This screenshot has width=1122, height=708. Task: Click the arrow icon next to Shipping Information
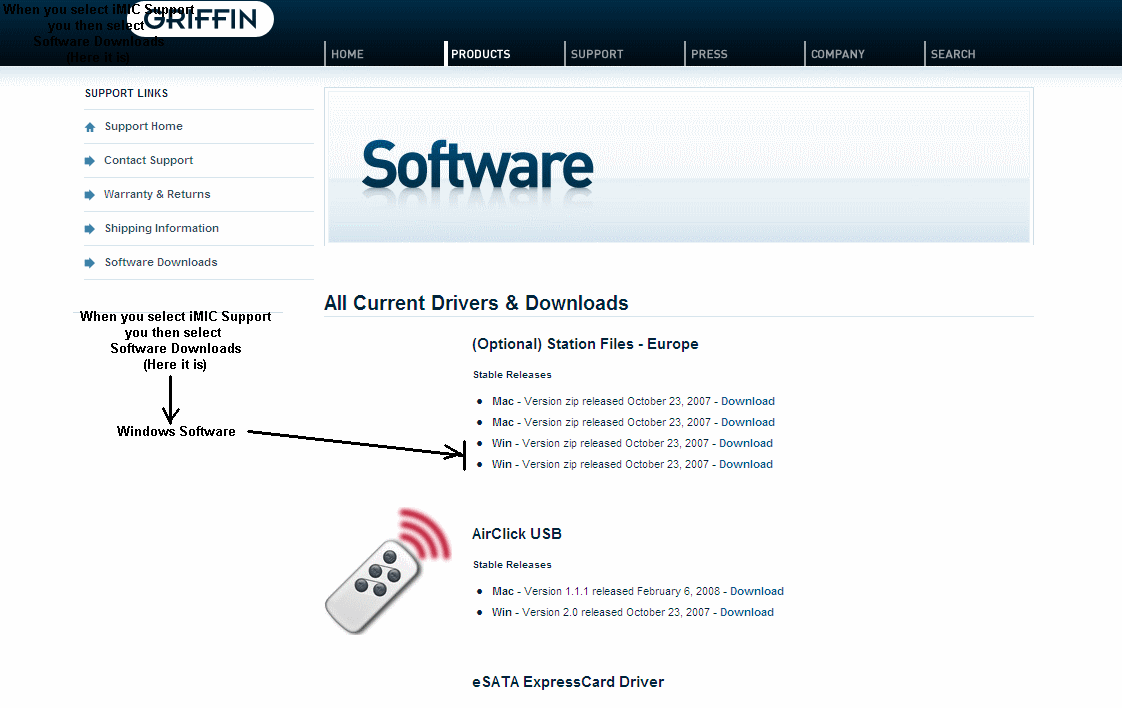(x=89, y=229)
